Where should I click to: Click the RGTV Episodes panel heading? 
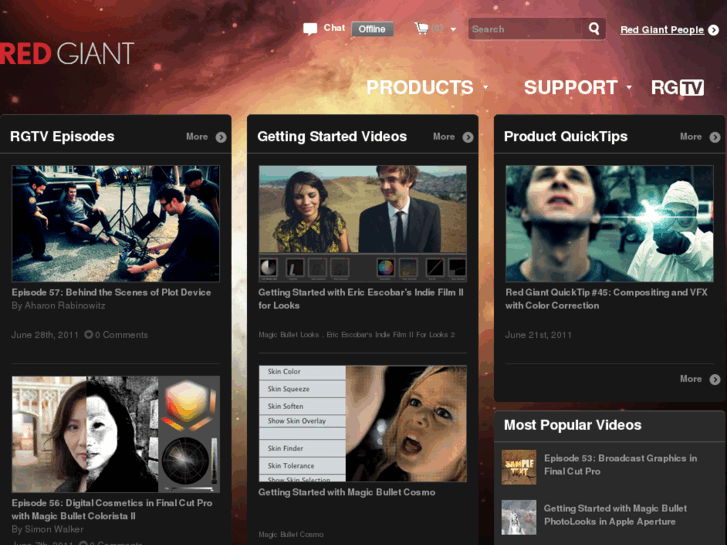tap(62, 136)
